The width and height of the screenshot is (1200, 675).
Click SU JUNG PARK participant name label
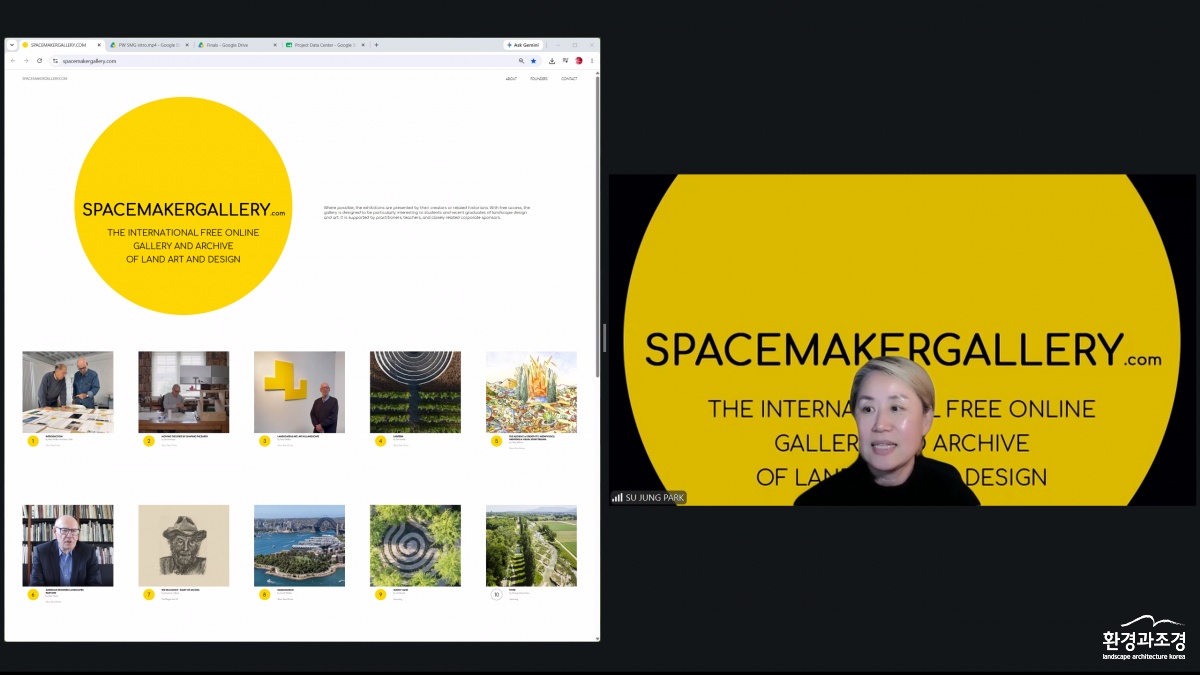[x=648, y=497]
